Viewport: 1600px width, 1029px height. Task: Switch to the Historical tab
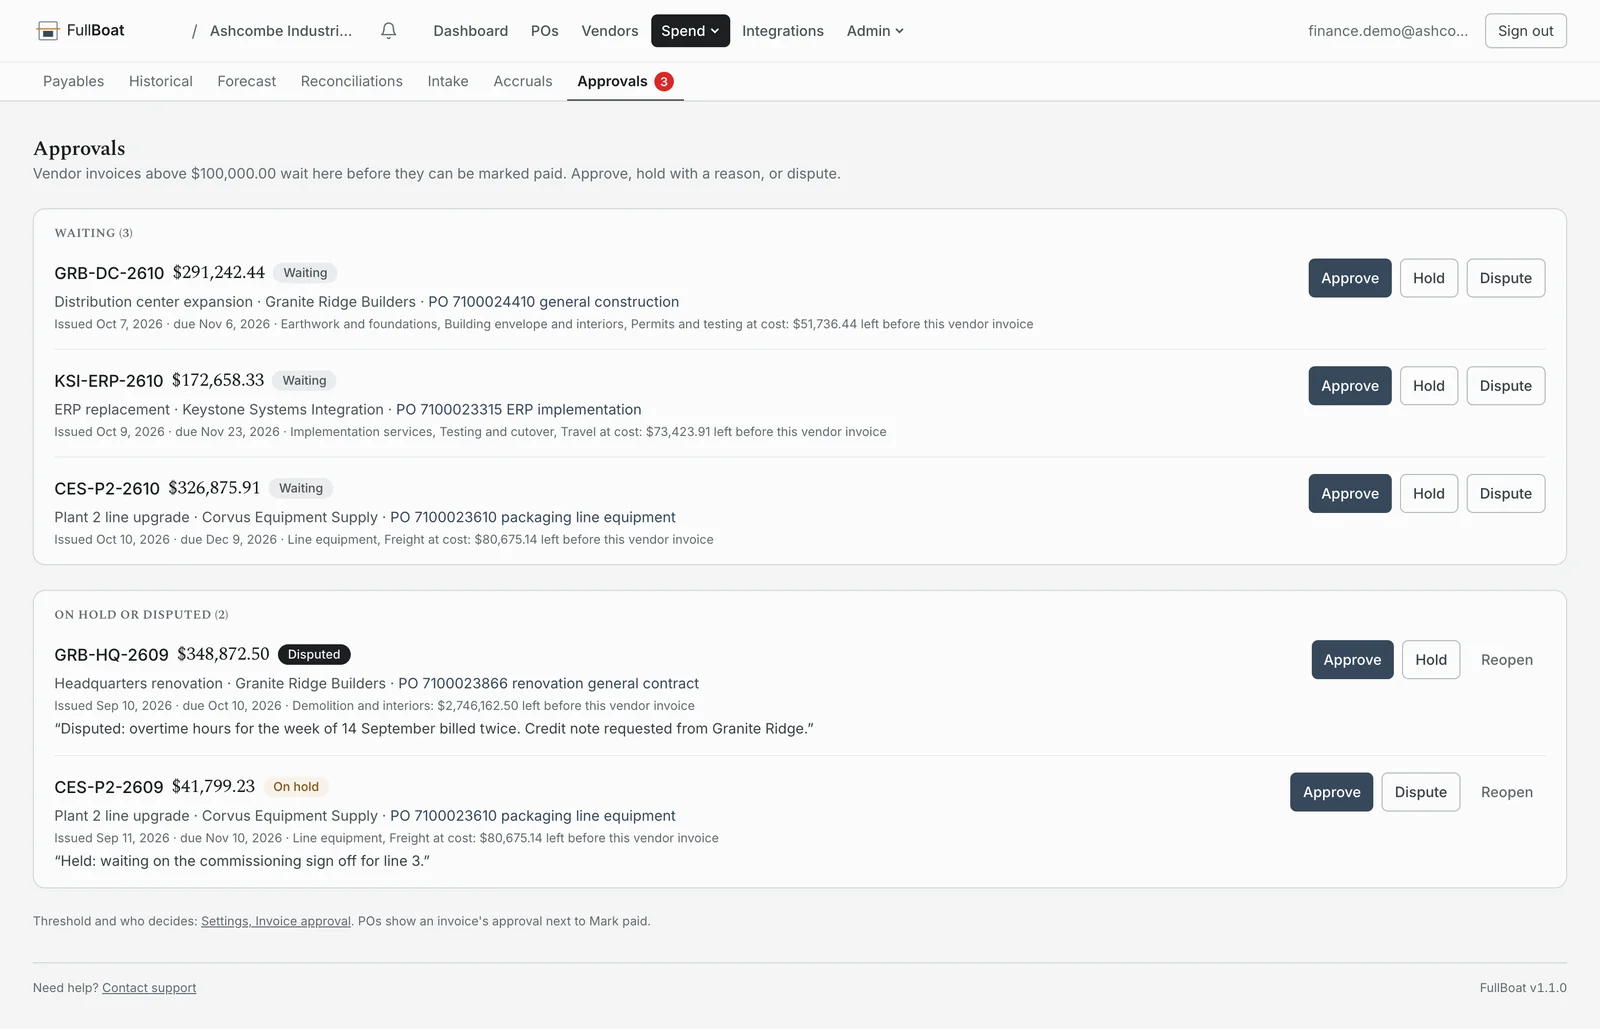[x=161, y=81]
